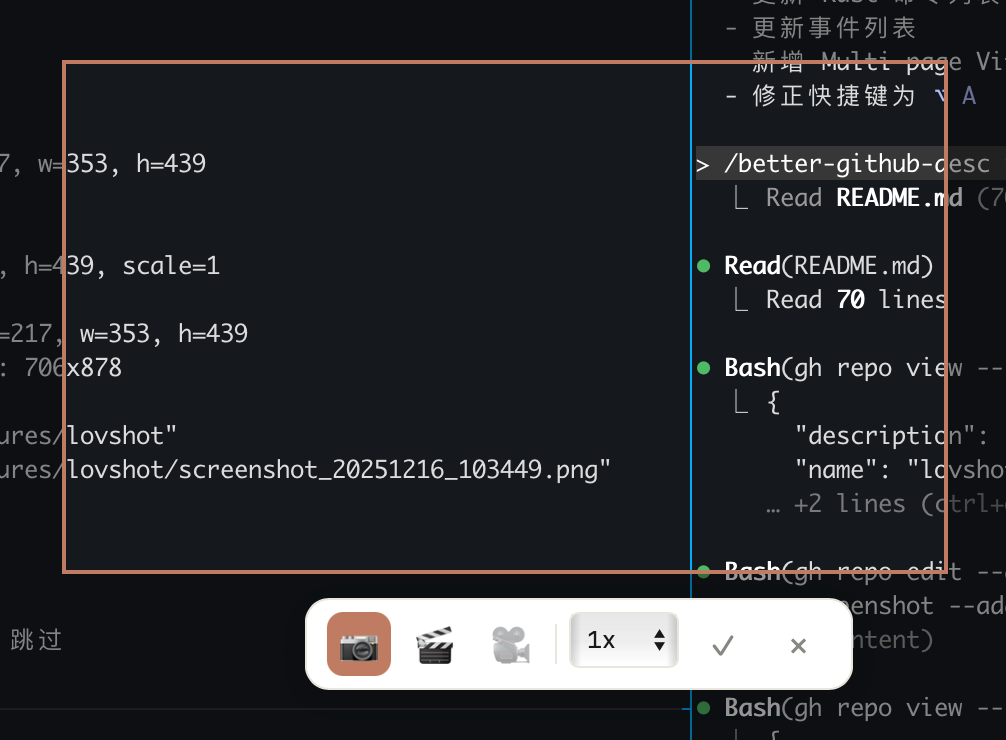Confirm capture with the checkmark
This screenshot has width=1006, height=740.
pos(723,645)
